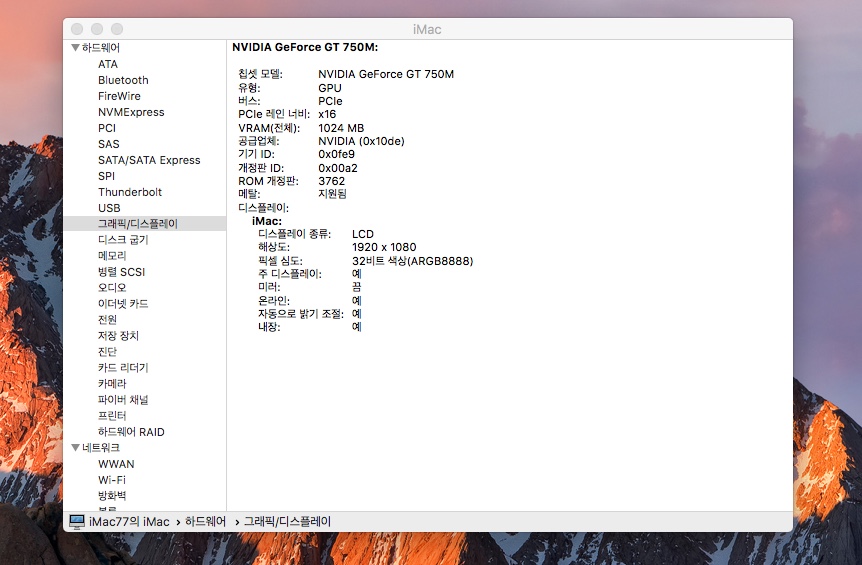This screenshot has width=862, height=565.
Task: Select ATA in the sidebar
Action: click(x=108, y=64)
